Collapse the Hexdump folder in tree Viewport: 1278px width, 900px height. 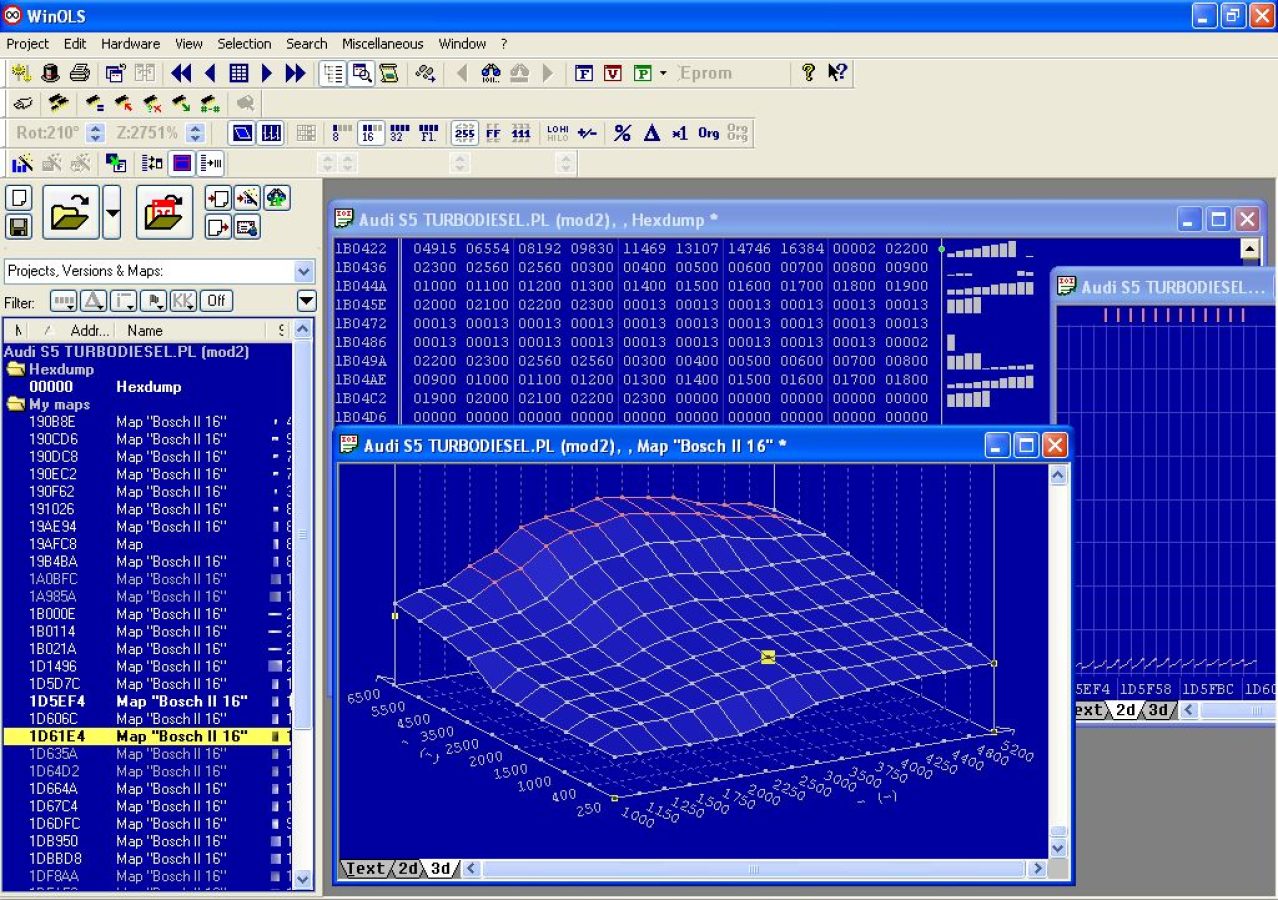coord(14,369)
